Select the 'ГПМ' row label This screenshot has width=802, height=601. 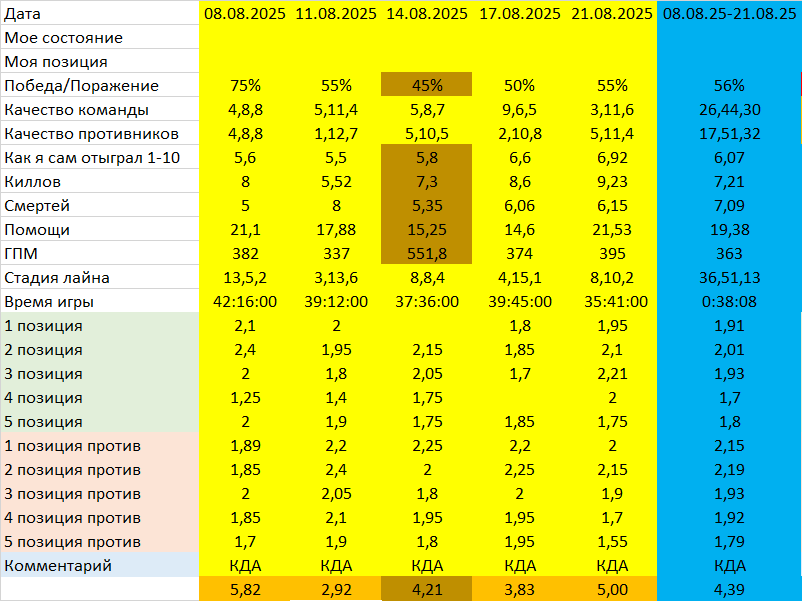99,253
